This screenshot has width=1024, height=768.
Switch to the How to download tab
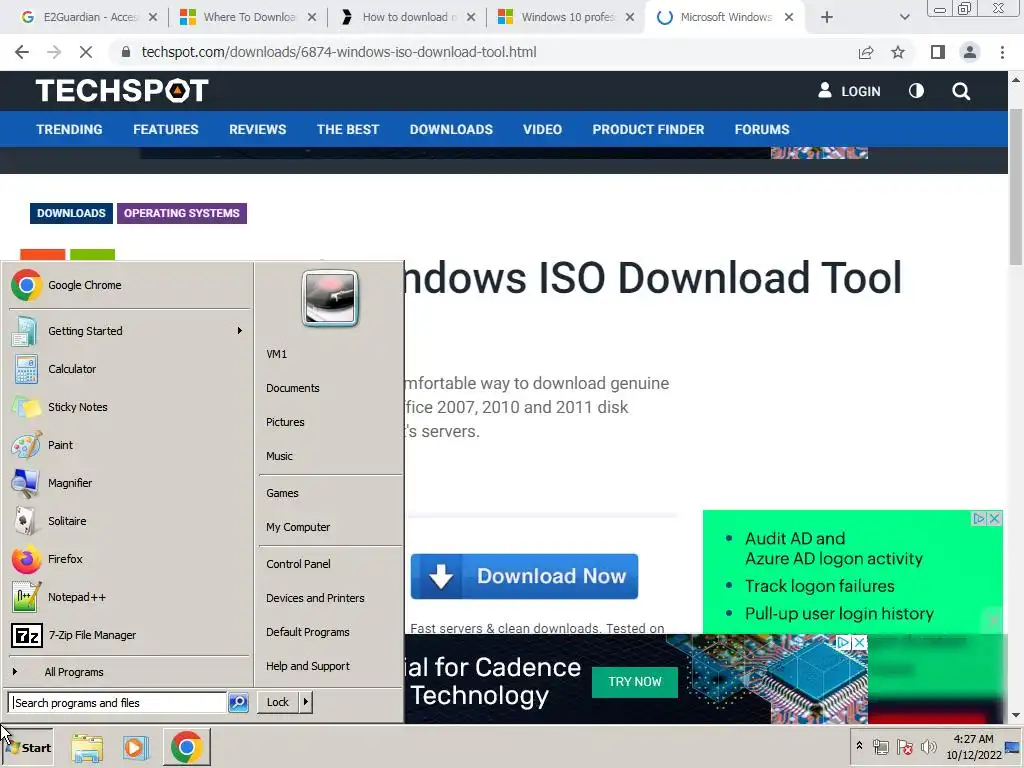click(406, 18)
